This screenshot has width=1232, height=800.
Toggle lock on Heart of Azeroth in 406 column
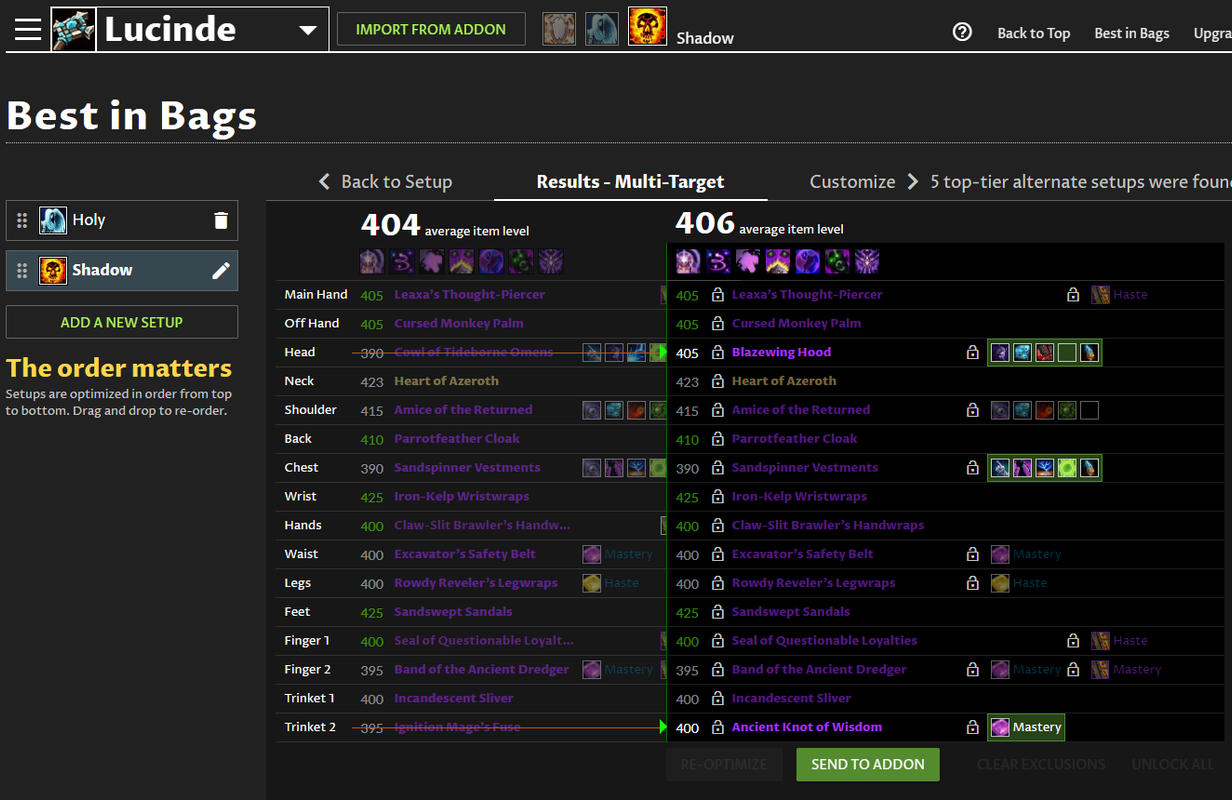[x=717, y=381]
